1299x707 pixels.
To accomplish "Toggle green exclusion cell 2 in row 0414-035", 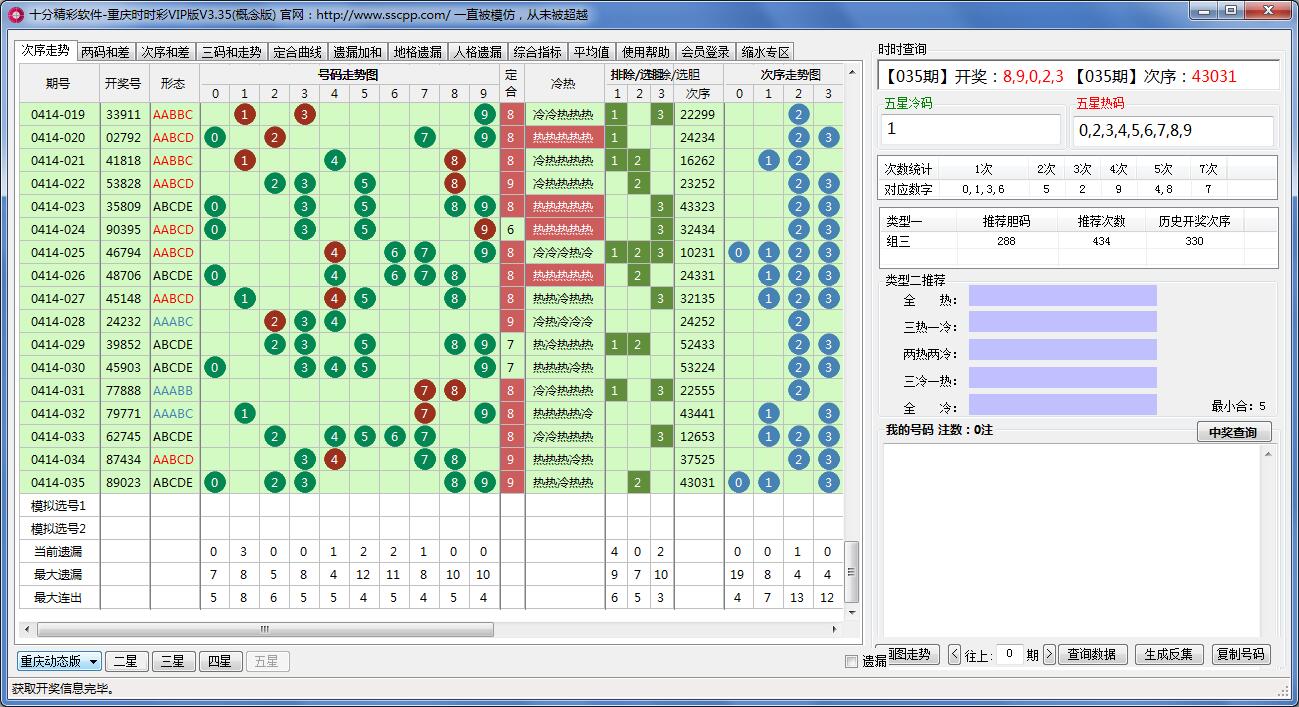I will [638, 482].
